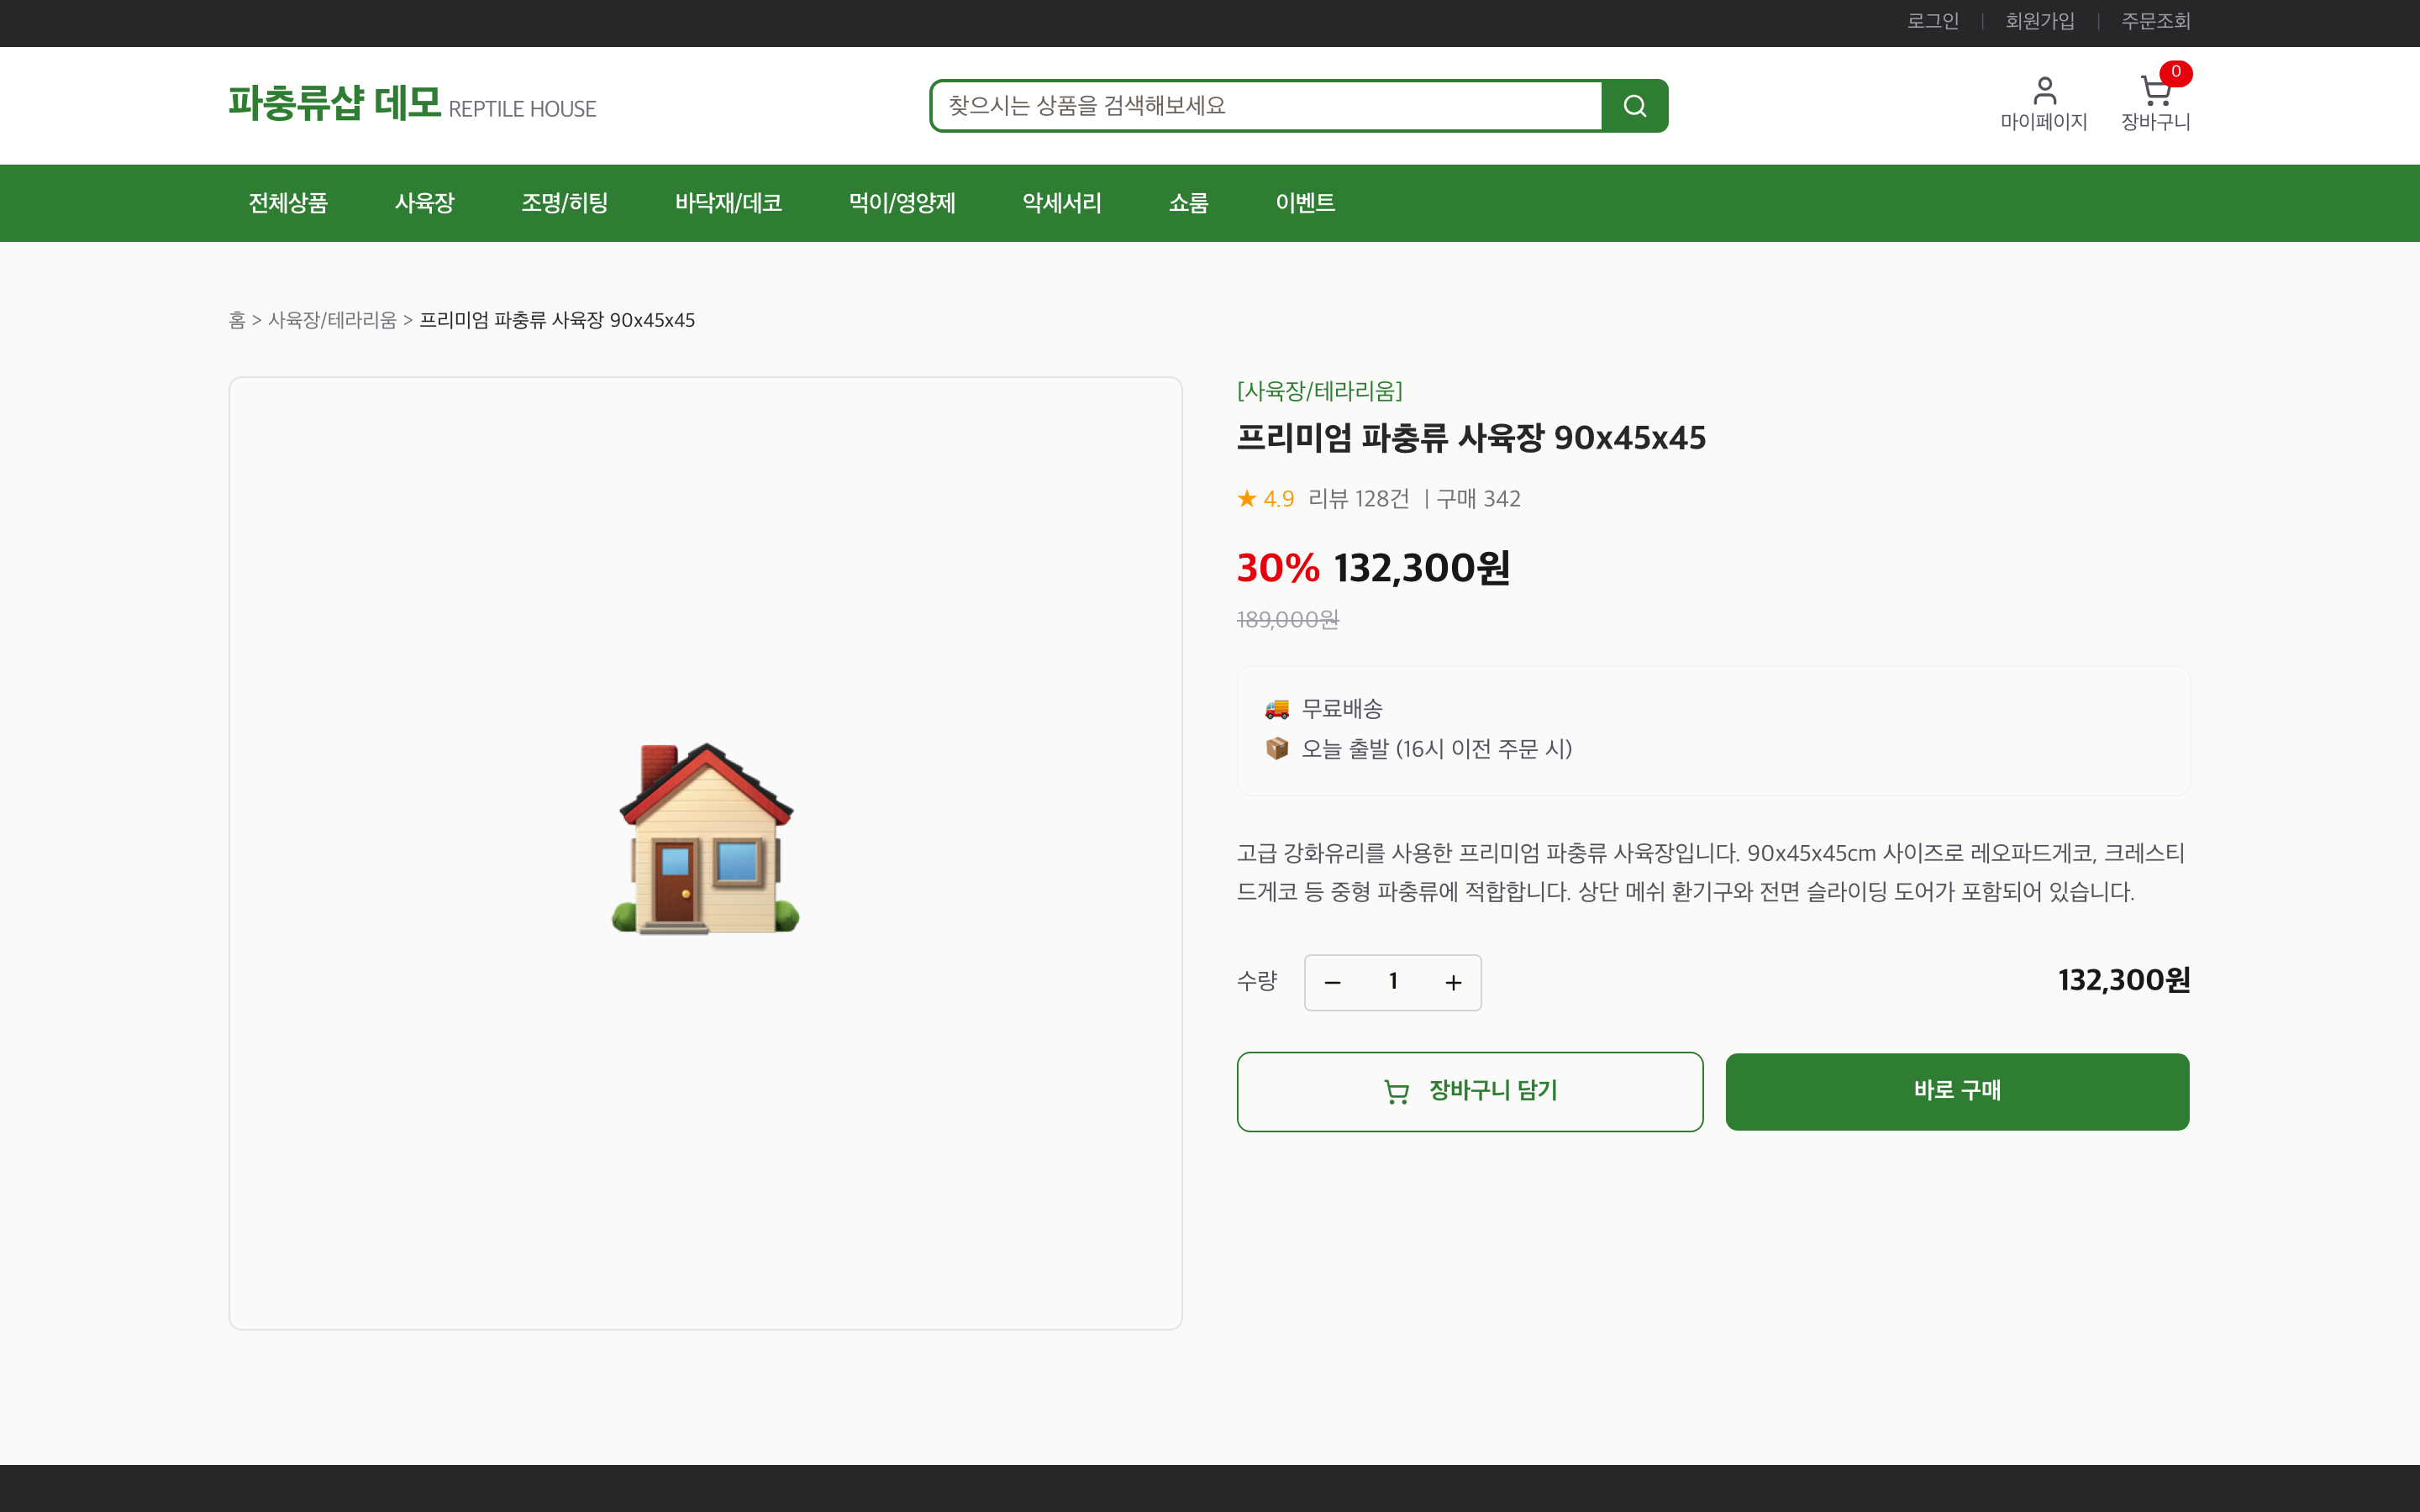Focus the product search field
The image size is (2420, 1512).
(x=1266, y=106)
